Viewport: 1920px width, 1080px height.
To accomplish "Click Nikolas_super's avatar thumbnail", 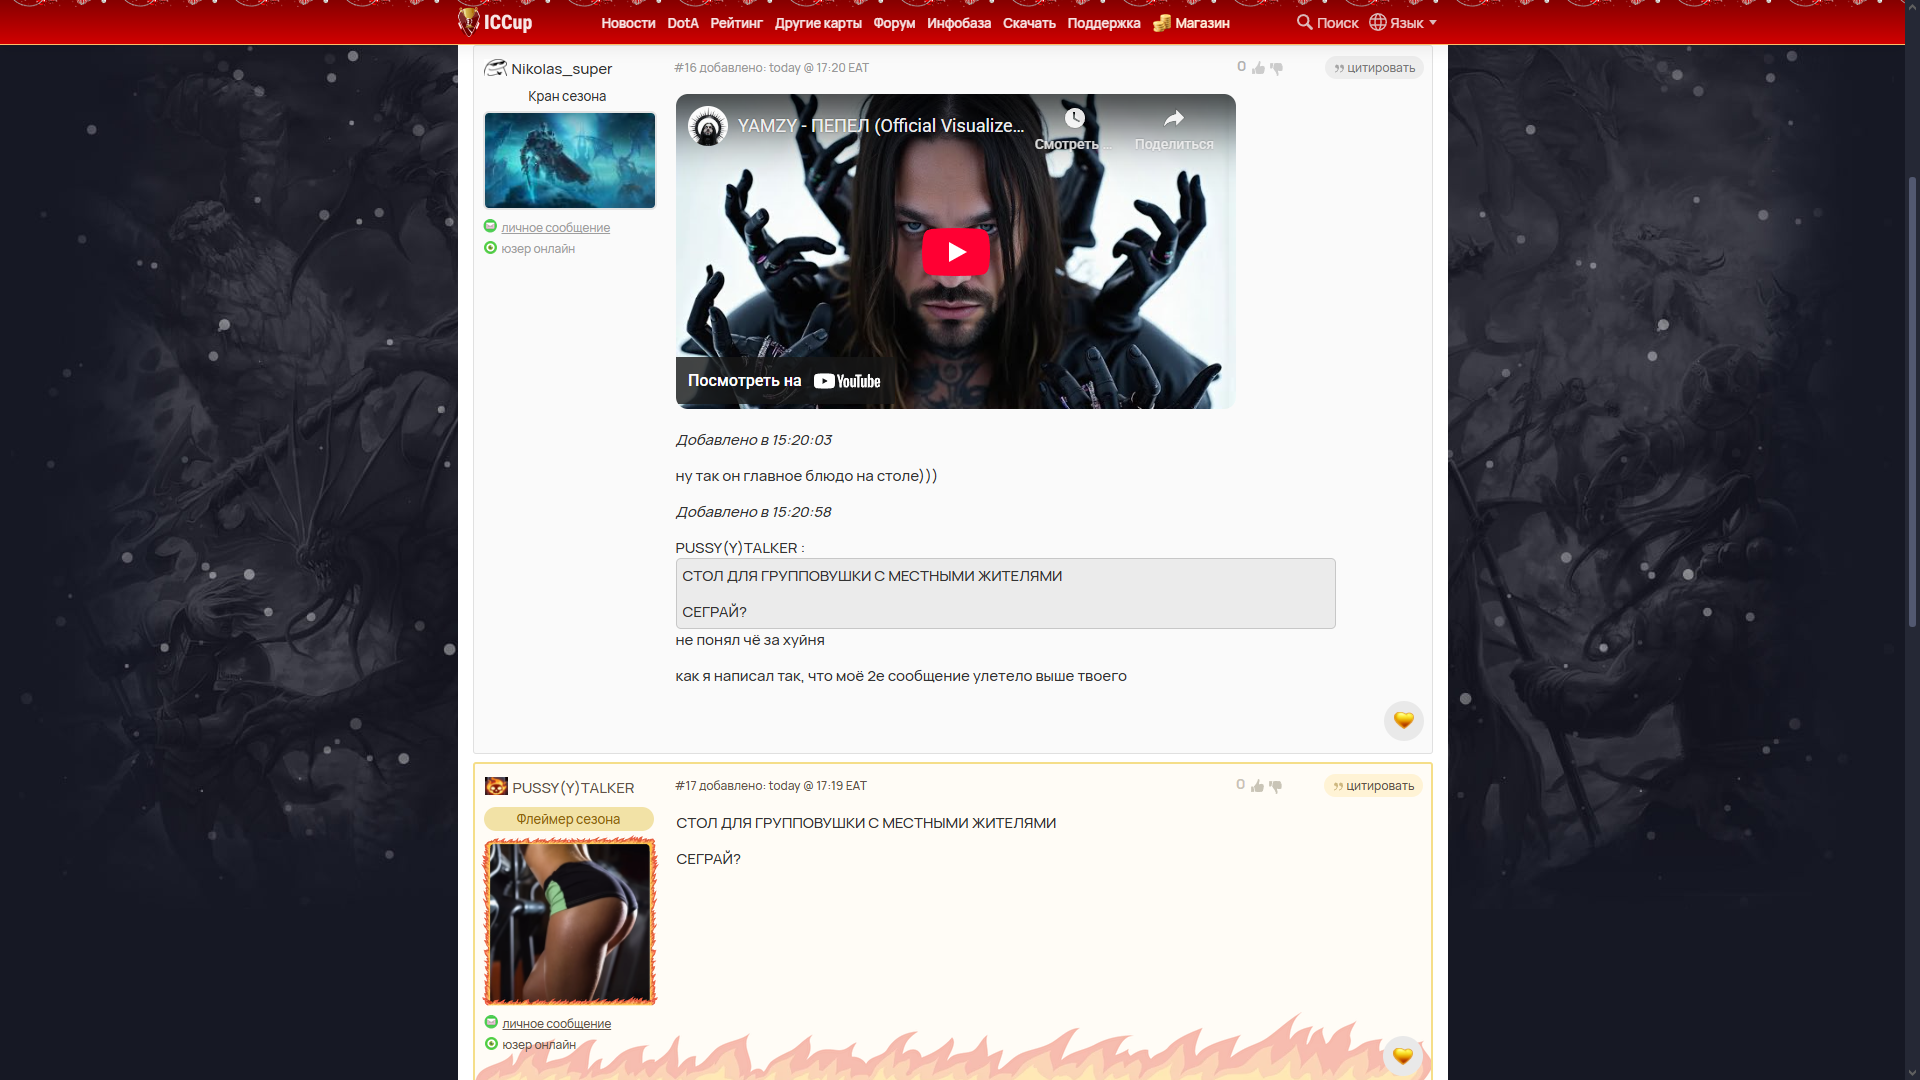I will (x=569, y=160).
